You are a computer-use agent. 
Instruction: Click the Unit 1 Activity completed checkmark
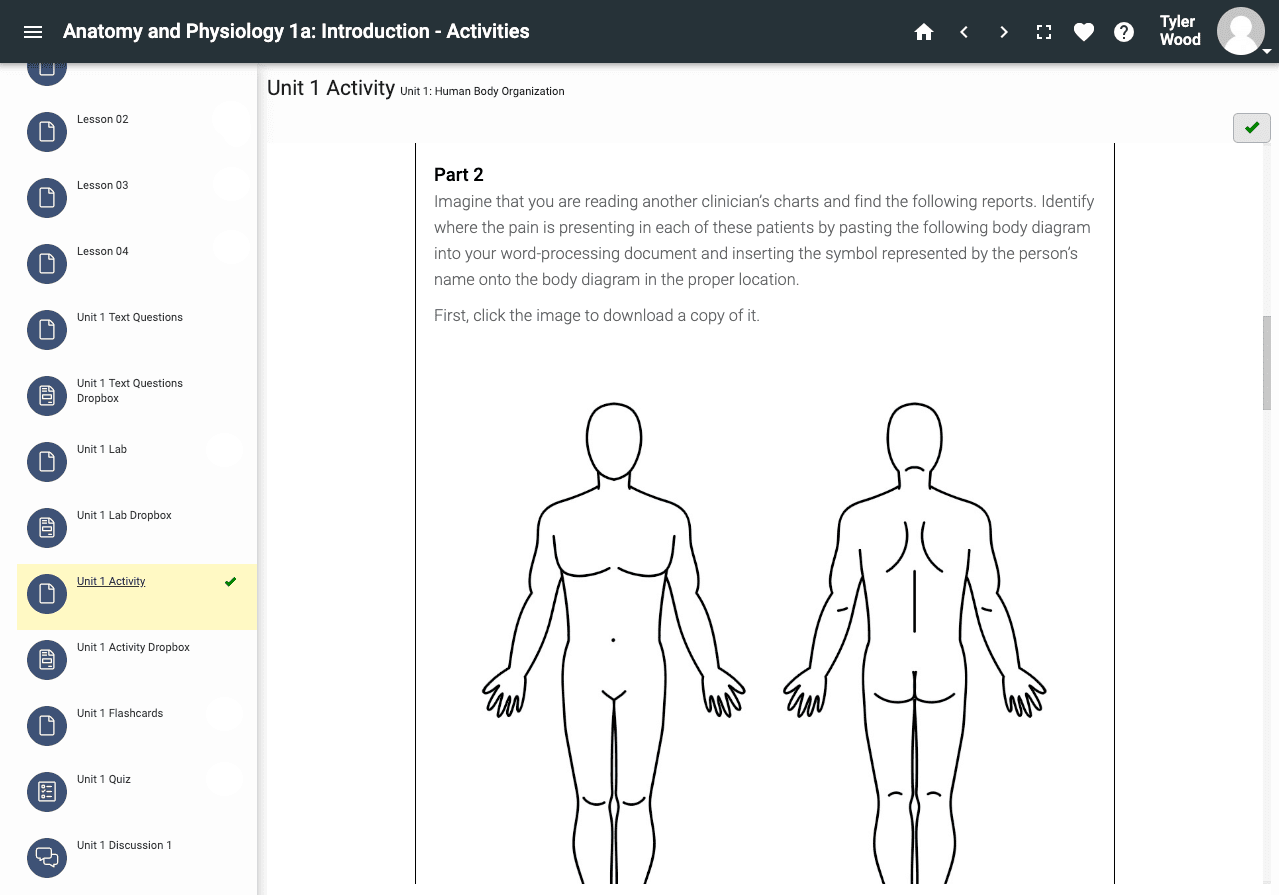[x=231, y=582]
